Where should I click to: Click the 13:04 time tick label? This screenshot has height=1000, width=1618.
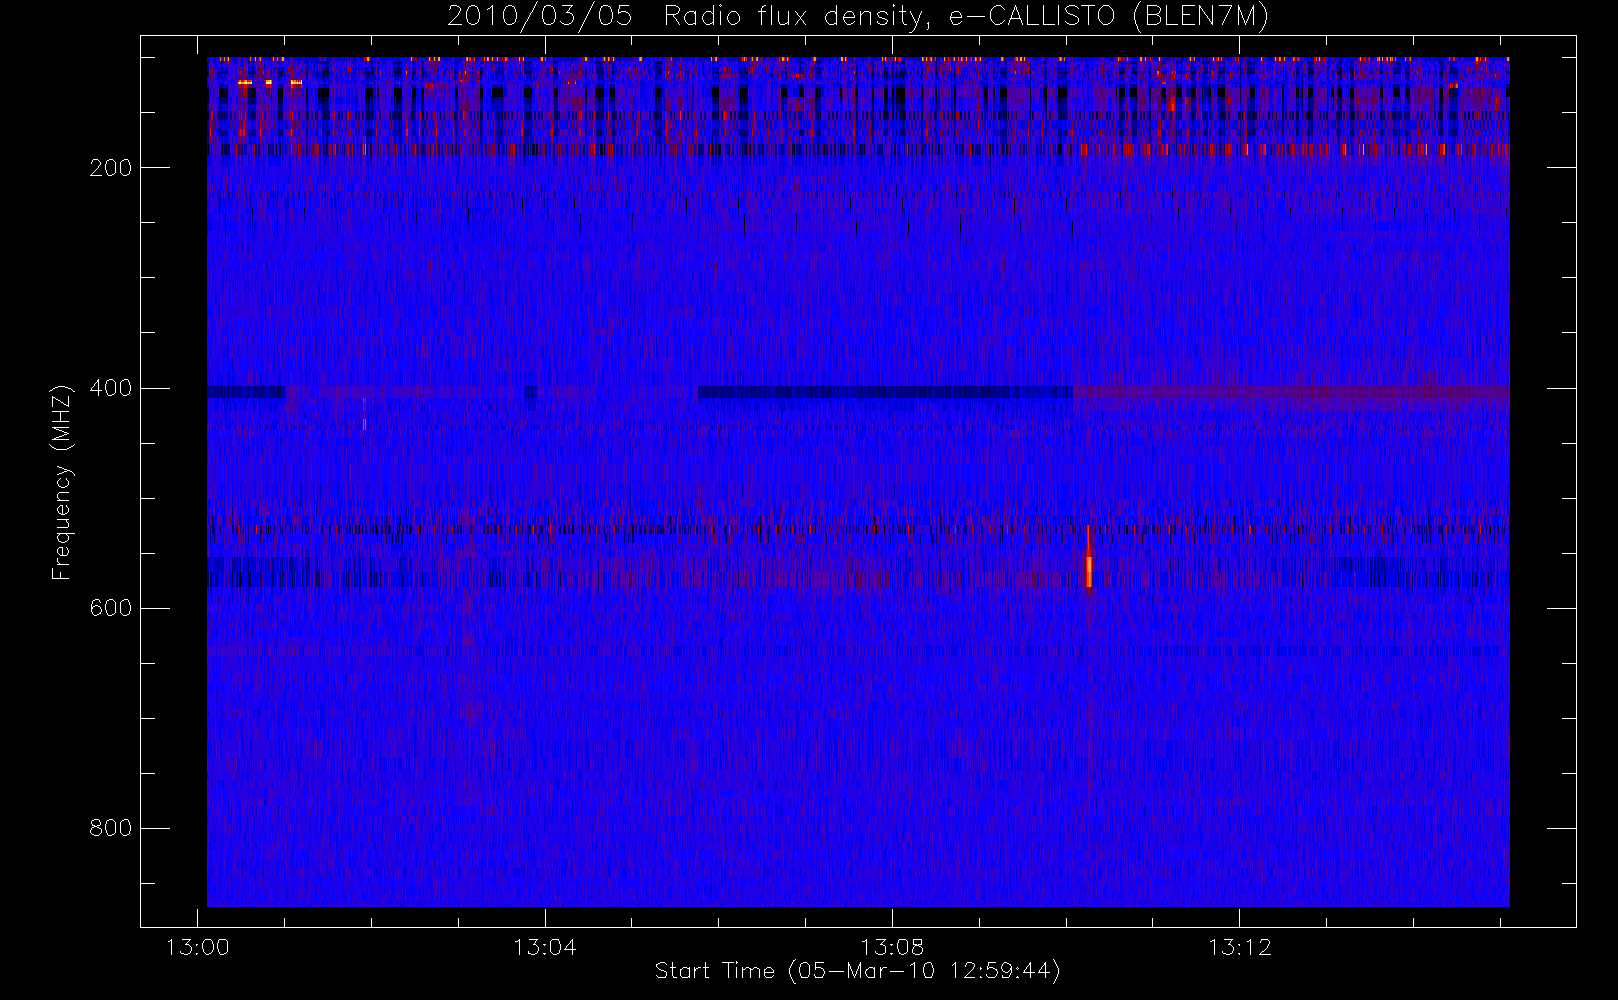click(x=545, y=947)
